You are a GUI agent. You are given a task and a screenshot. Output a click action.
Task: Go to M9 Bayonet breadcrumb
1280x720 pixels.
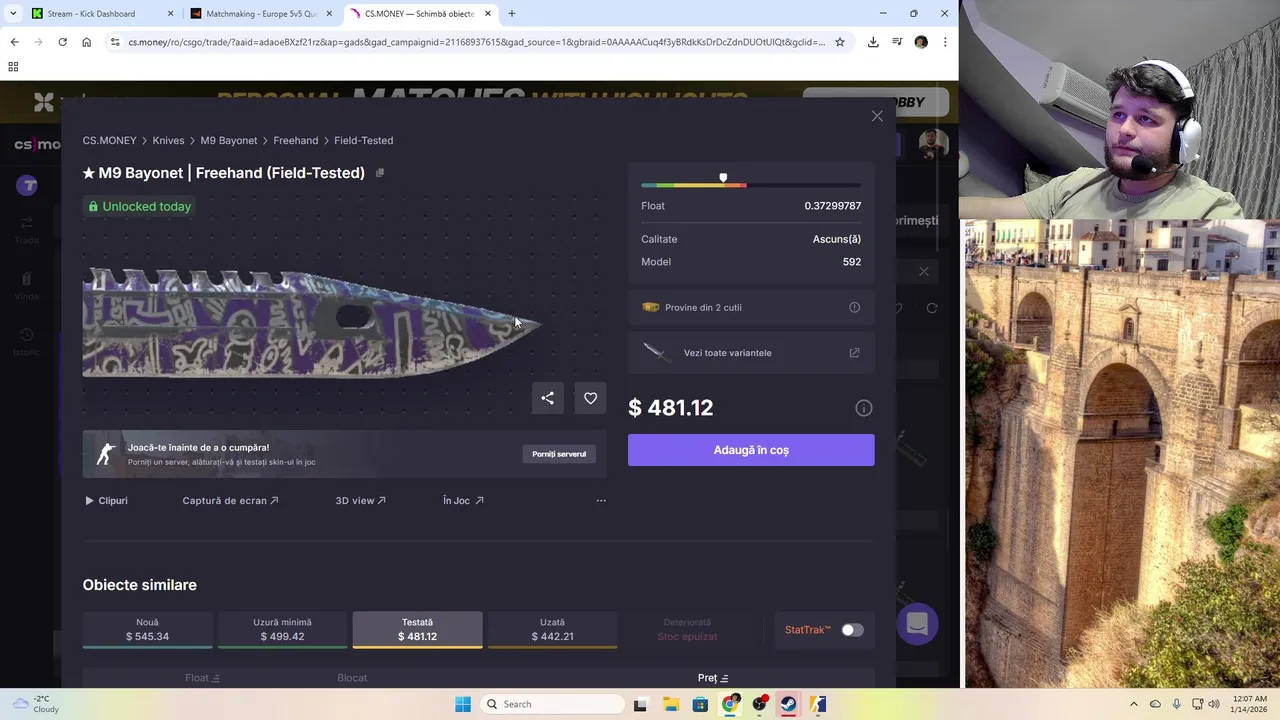coord(229,140)
